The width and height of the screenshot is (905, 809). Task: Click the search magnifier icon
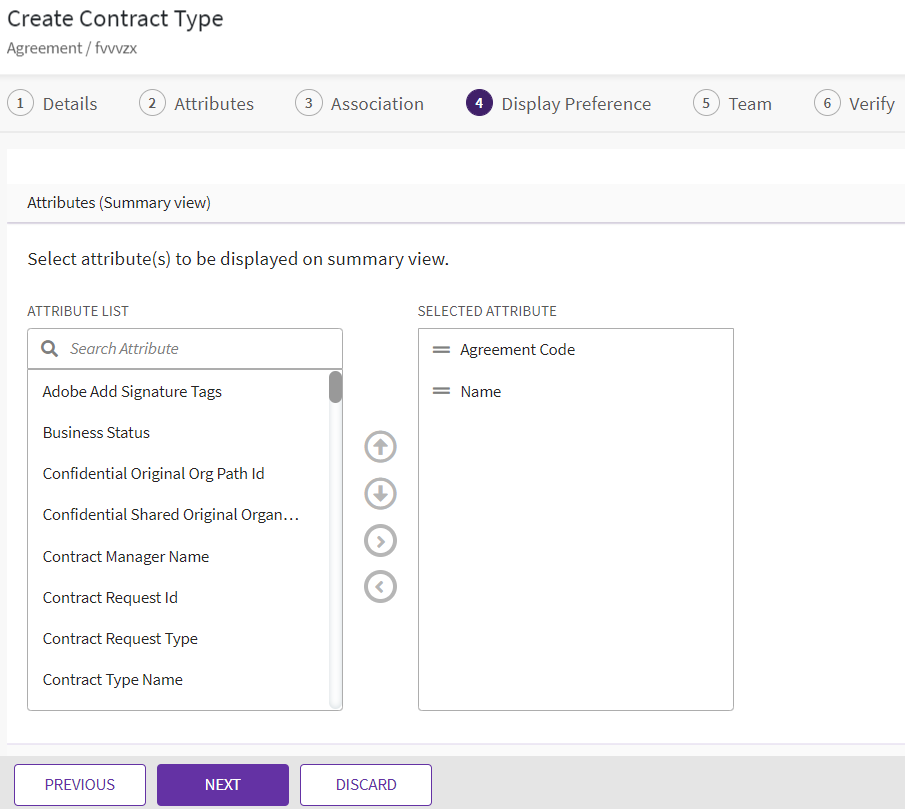[x=49, y=349]
